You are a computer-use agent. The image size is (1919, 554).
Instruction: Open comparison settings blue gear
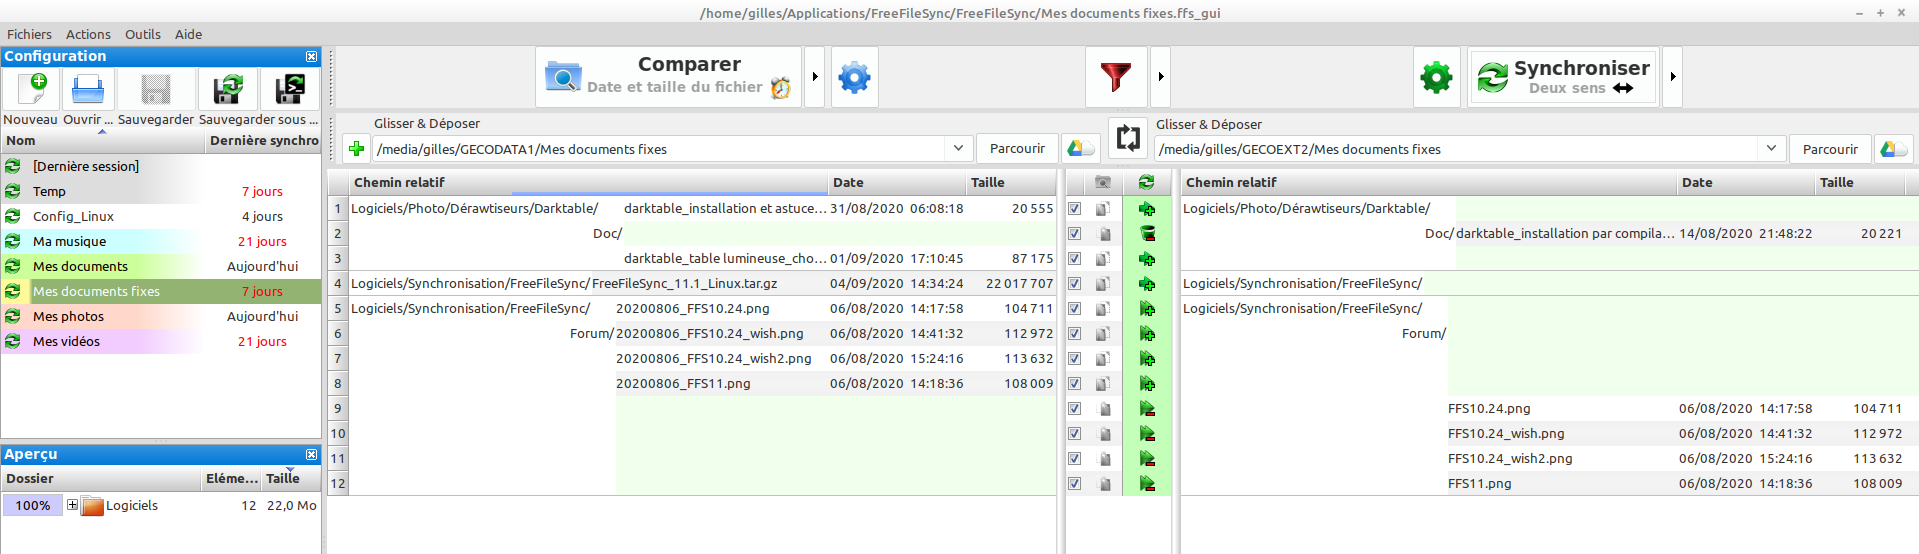pos(854,77)
